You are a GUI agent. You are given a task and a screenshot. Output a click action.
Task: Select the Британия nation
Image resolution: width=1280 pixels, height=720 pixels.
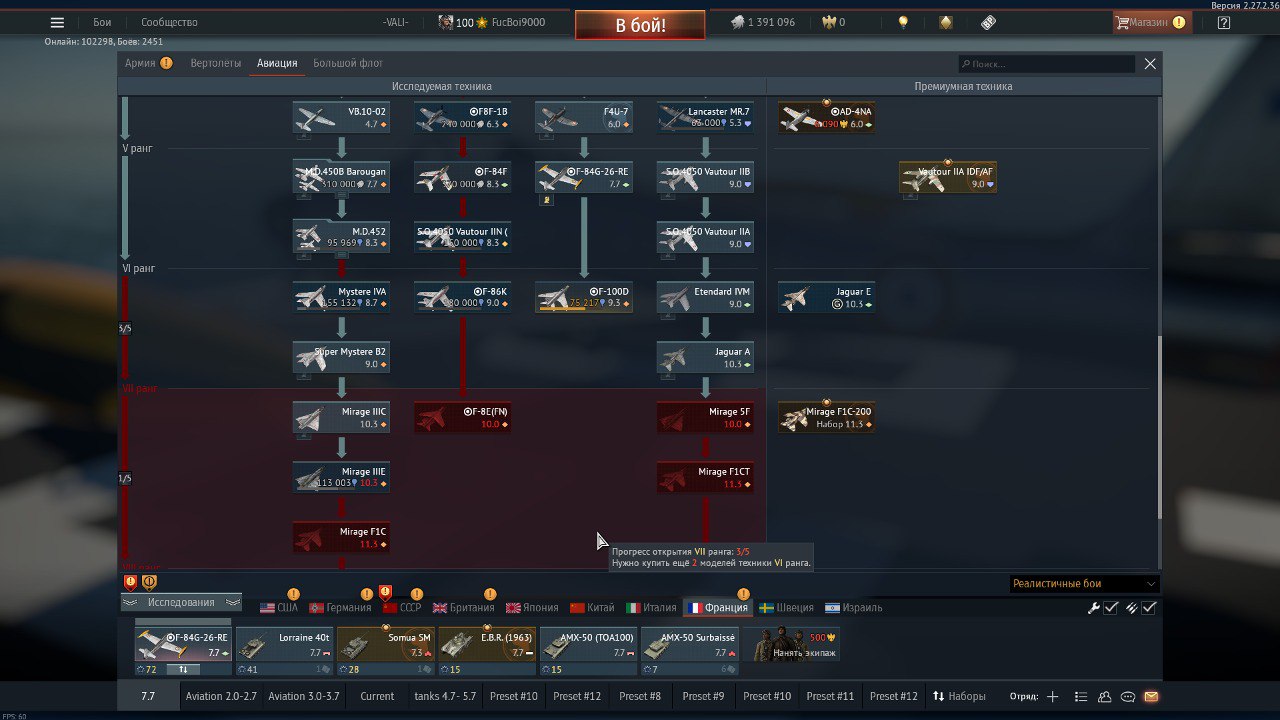(x=464, y=607)
